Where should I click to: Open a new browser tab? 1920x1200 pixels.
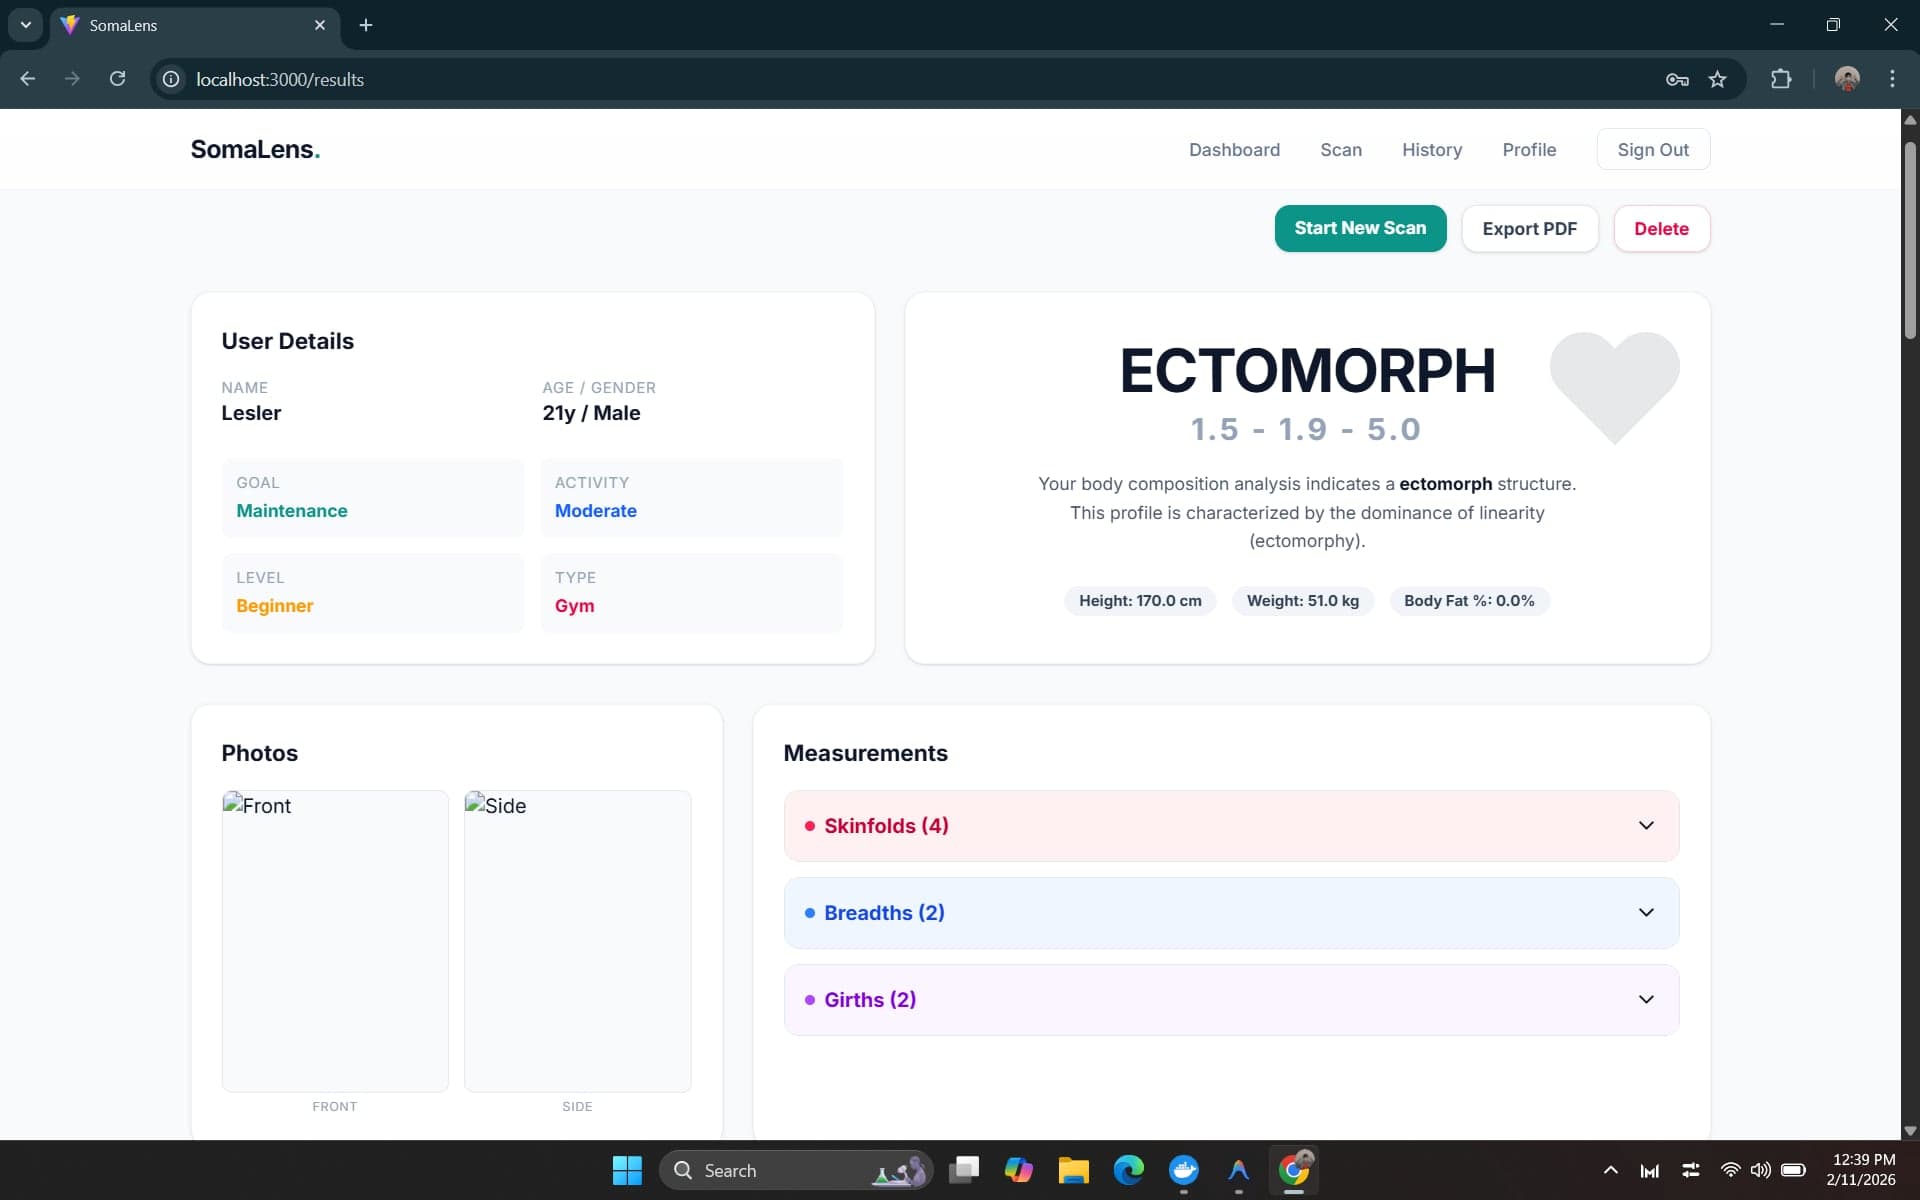click(x=366, y=25)
